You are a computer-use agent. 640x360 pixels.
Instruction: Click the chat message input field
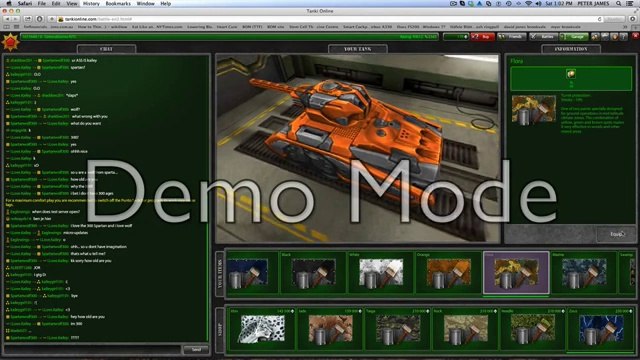point(92,349)
